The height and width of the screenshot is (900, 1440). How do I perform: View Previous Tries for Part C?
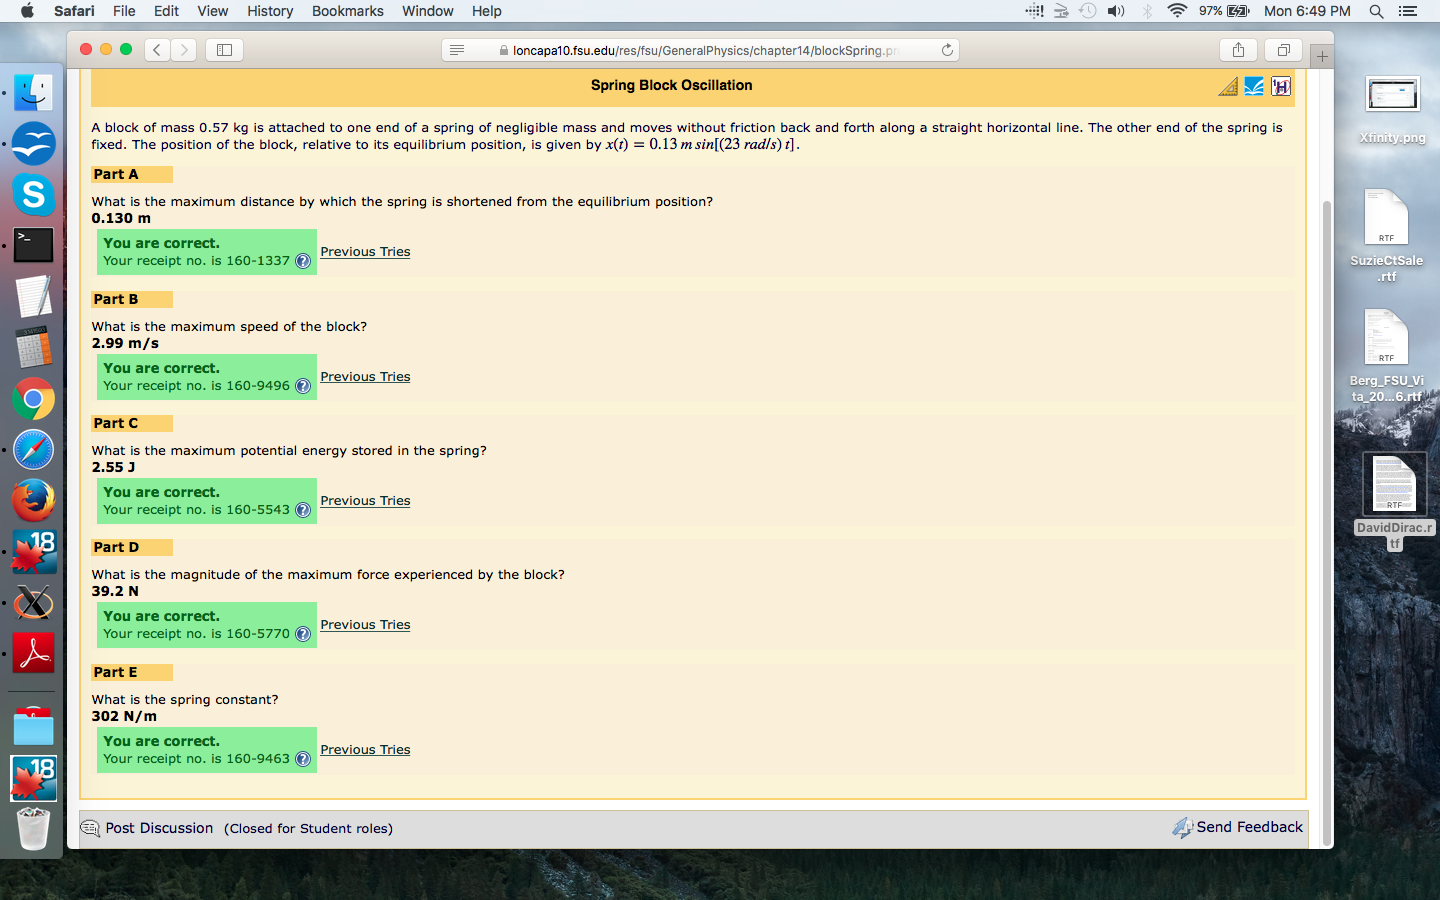tap(365, 501)
